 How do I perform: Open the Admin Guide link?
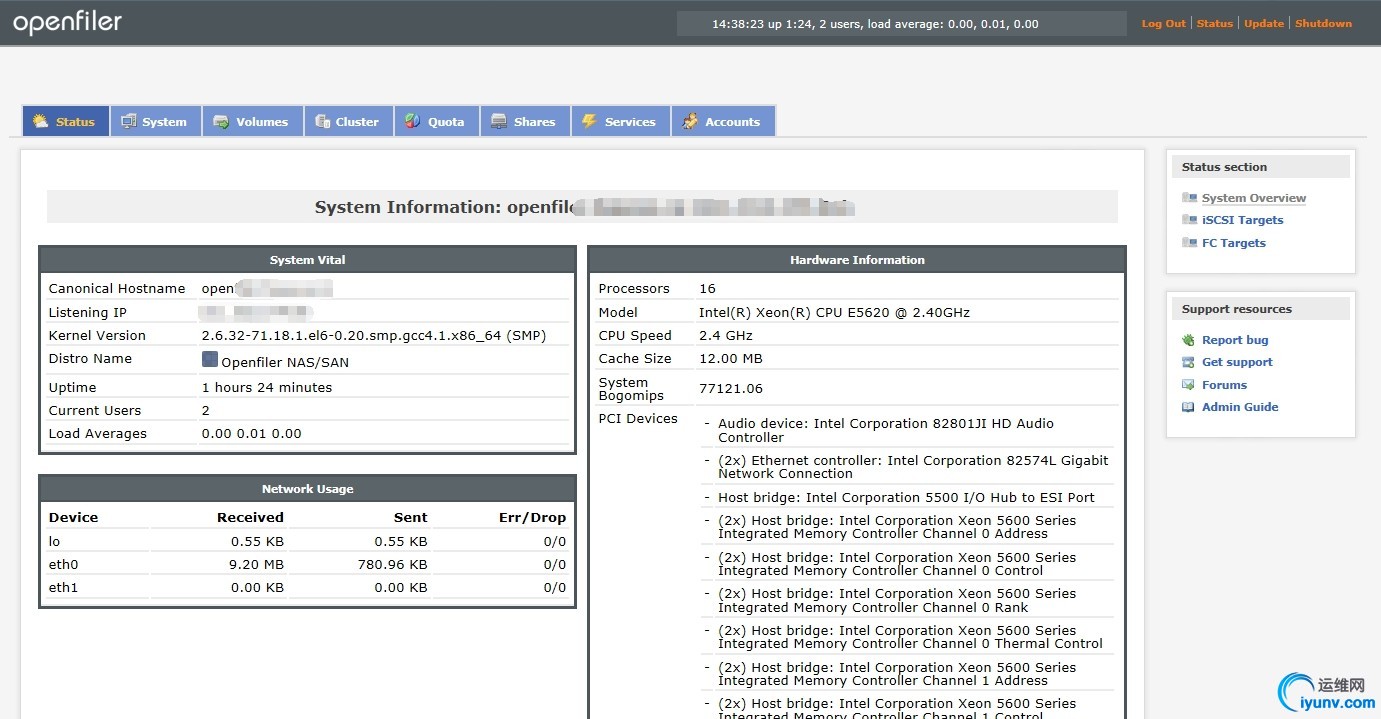pyautogui.click(x=1240, y=407)
